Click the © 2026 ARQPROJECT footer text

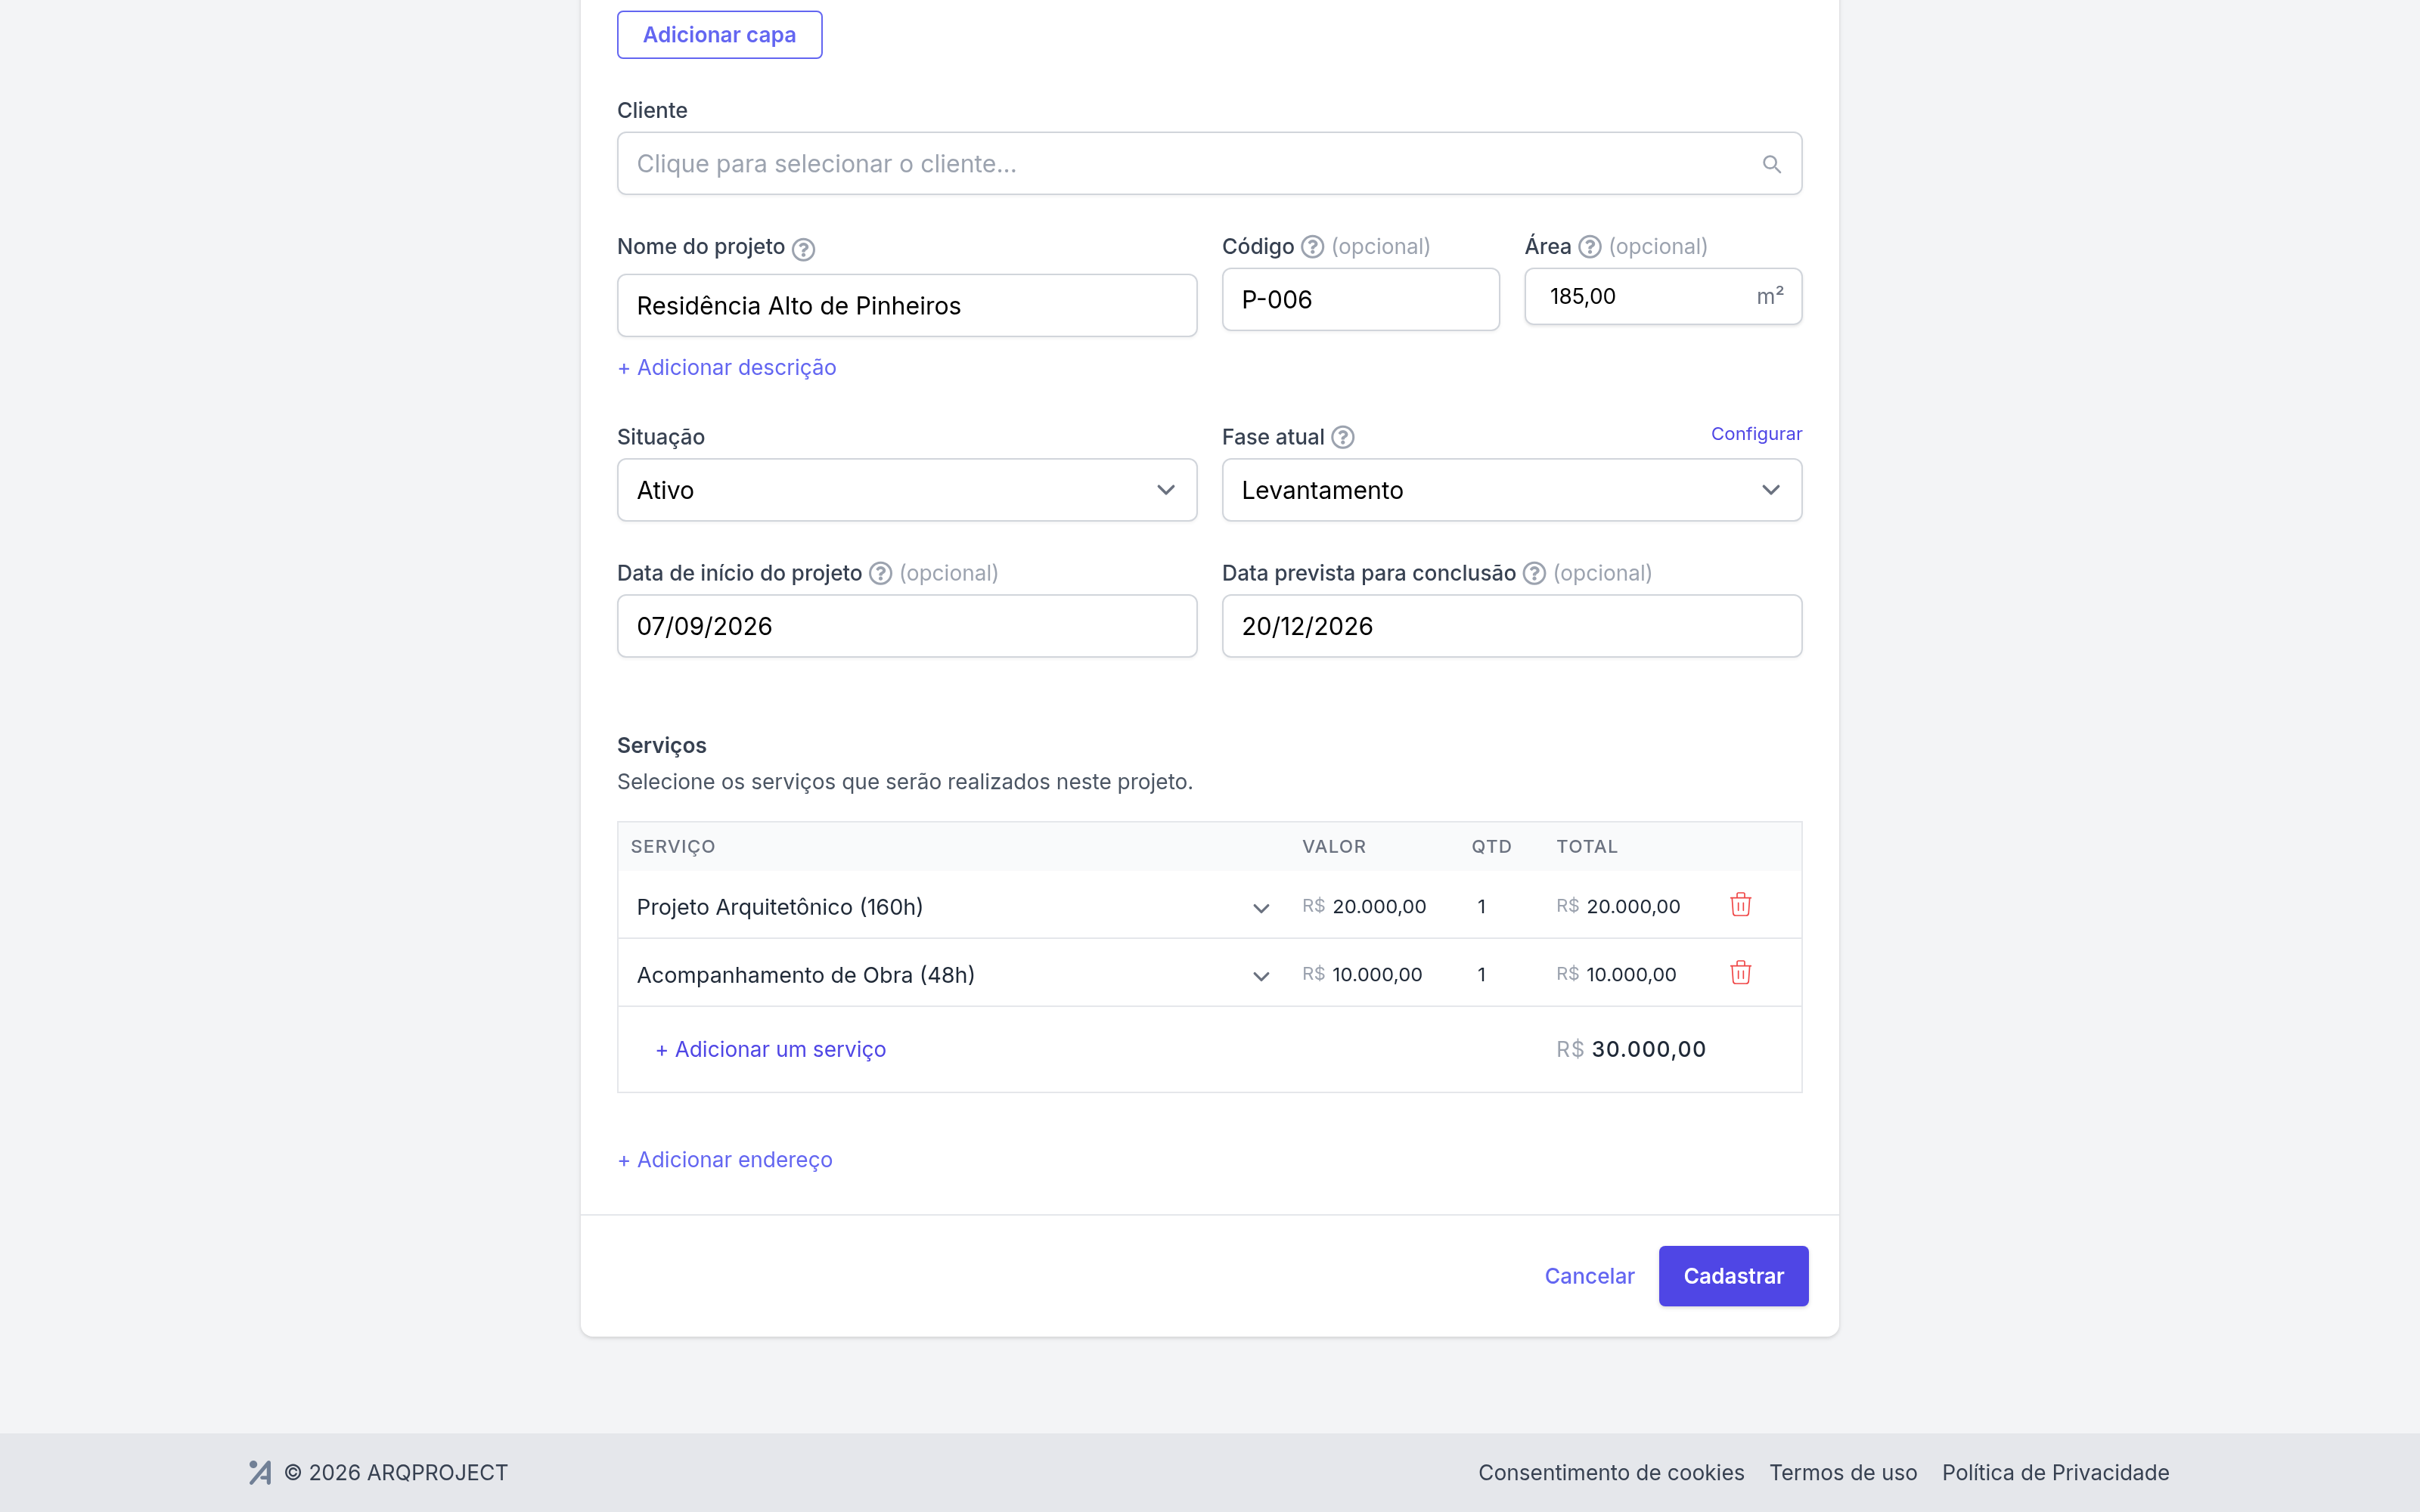pos(397,1472)
